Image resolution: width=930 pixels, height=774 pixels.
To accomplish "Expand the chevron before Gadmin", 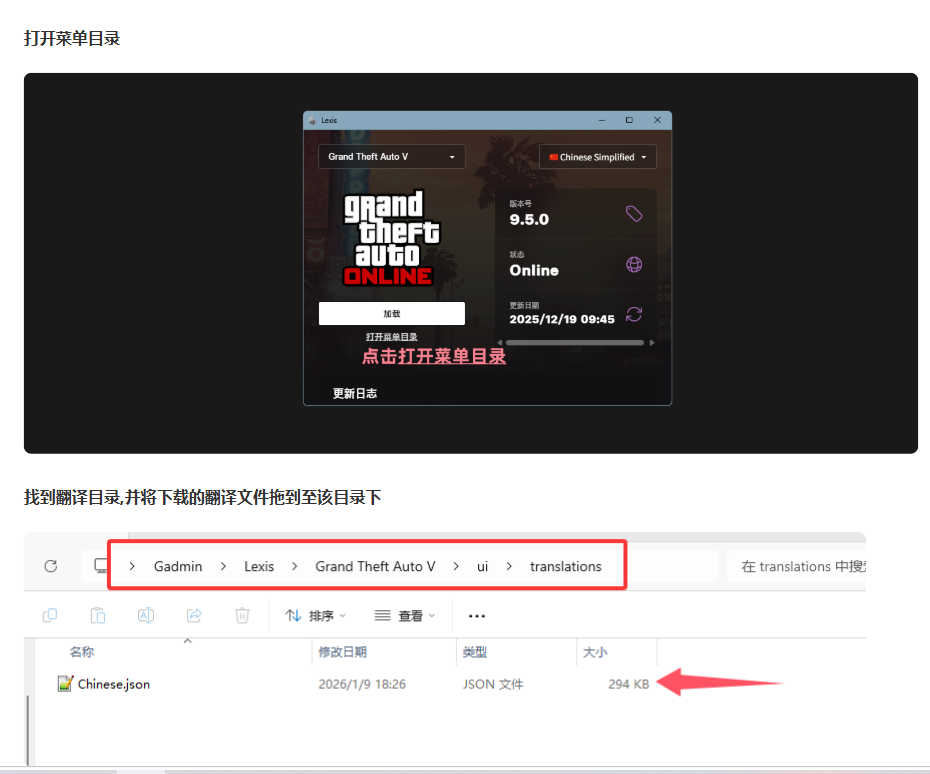I will [x=132, y=566].
